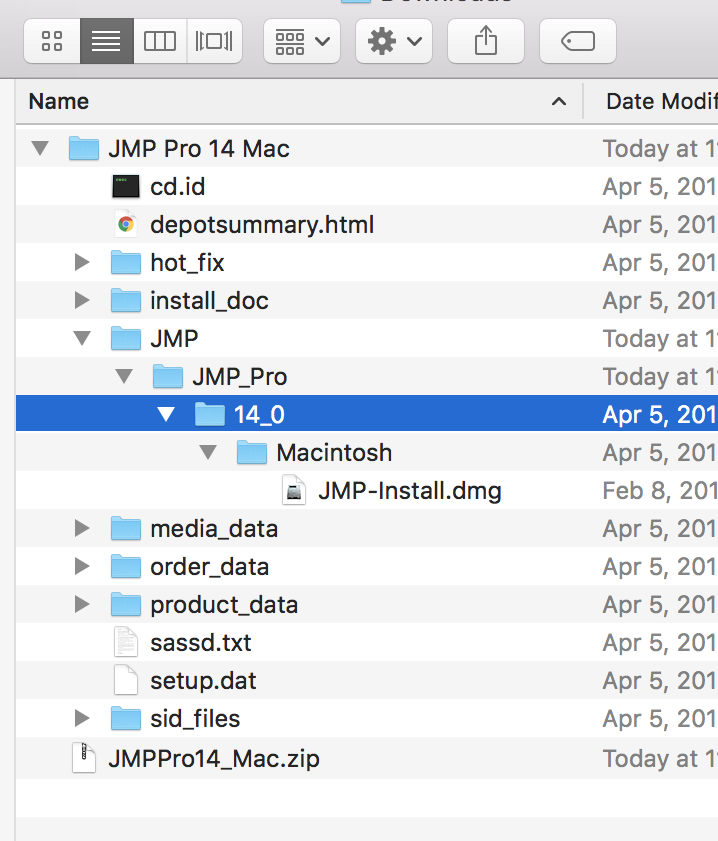Select the setup.dat file

198,680
